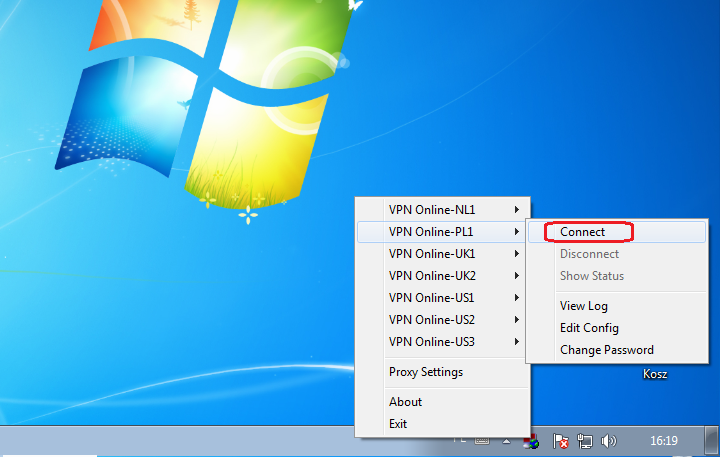Open the Action Center flag icon
This screenshot has height=457, width=720.
[x=561, y=441]
